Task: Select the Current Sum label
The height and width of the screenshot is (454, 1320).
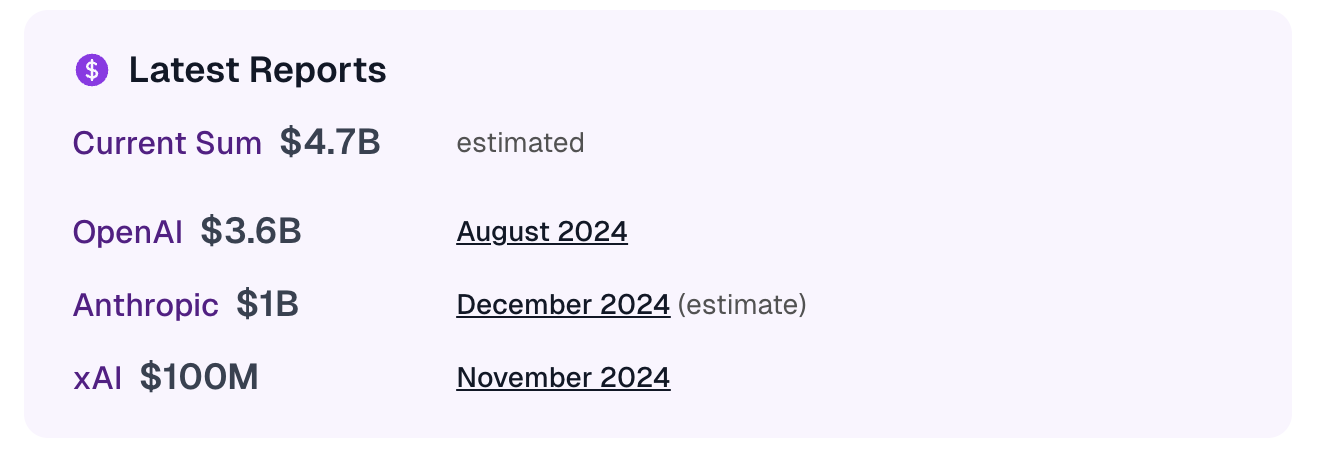Action: (167, 143)
